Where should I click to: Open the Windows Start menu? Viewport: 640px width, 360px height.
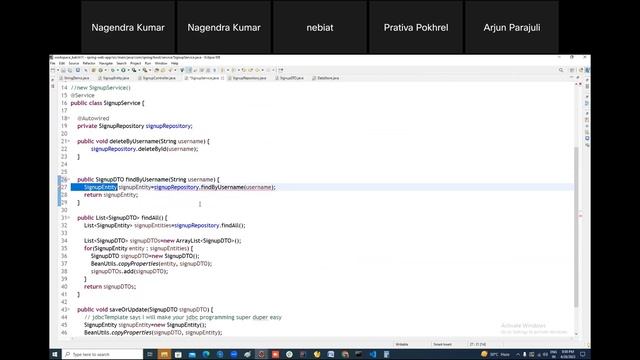pyautogui.click(x=55, y=354)
